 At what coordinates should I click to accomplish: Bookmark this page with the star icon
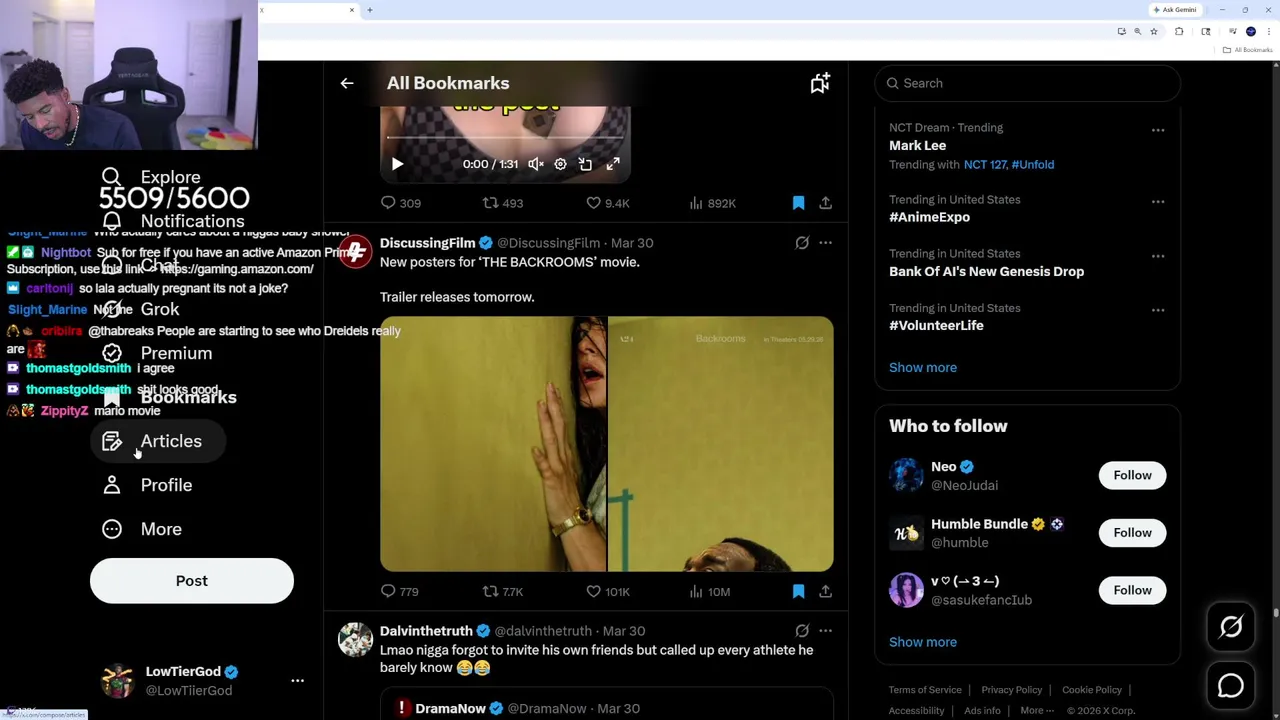click(x=1153, y=32)
